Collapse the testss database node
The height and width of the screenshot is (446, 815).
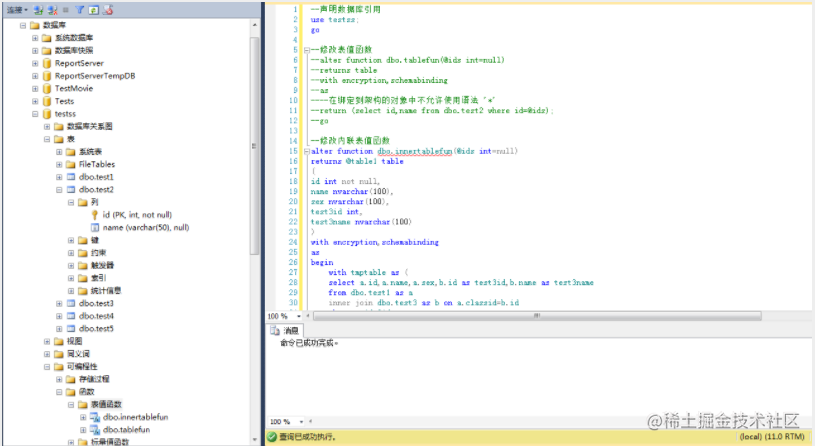[35, 114]
